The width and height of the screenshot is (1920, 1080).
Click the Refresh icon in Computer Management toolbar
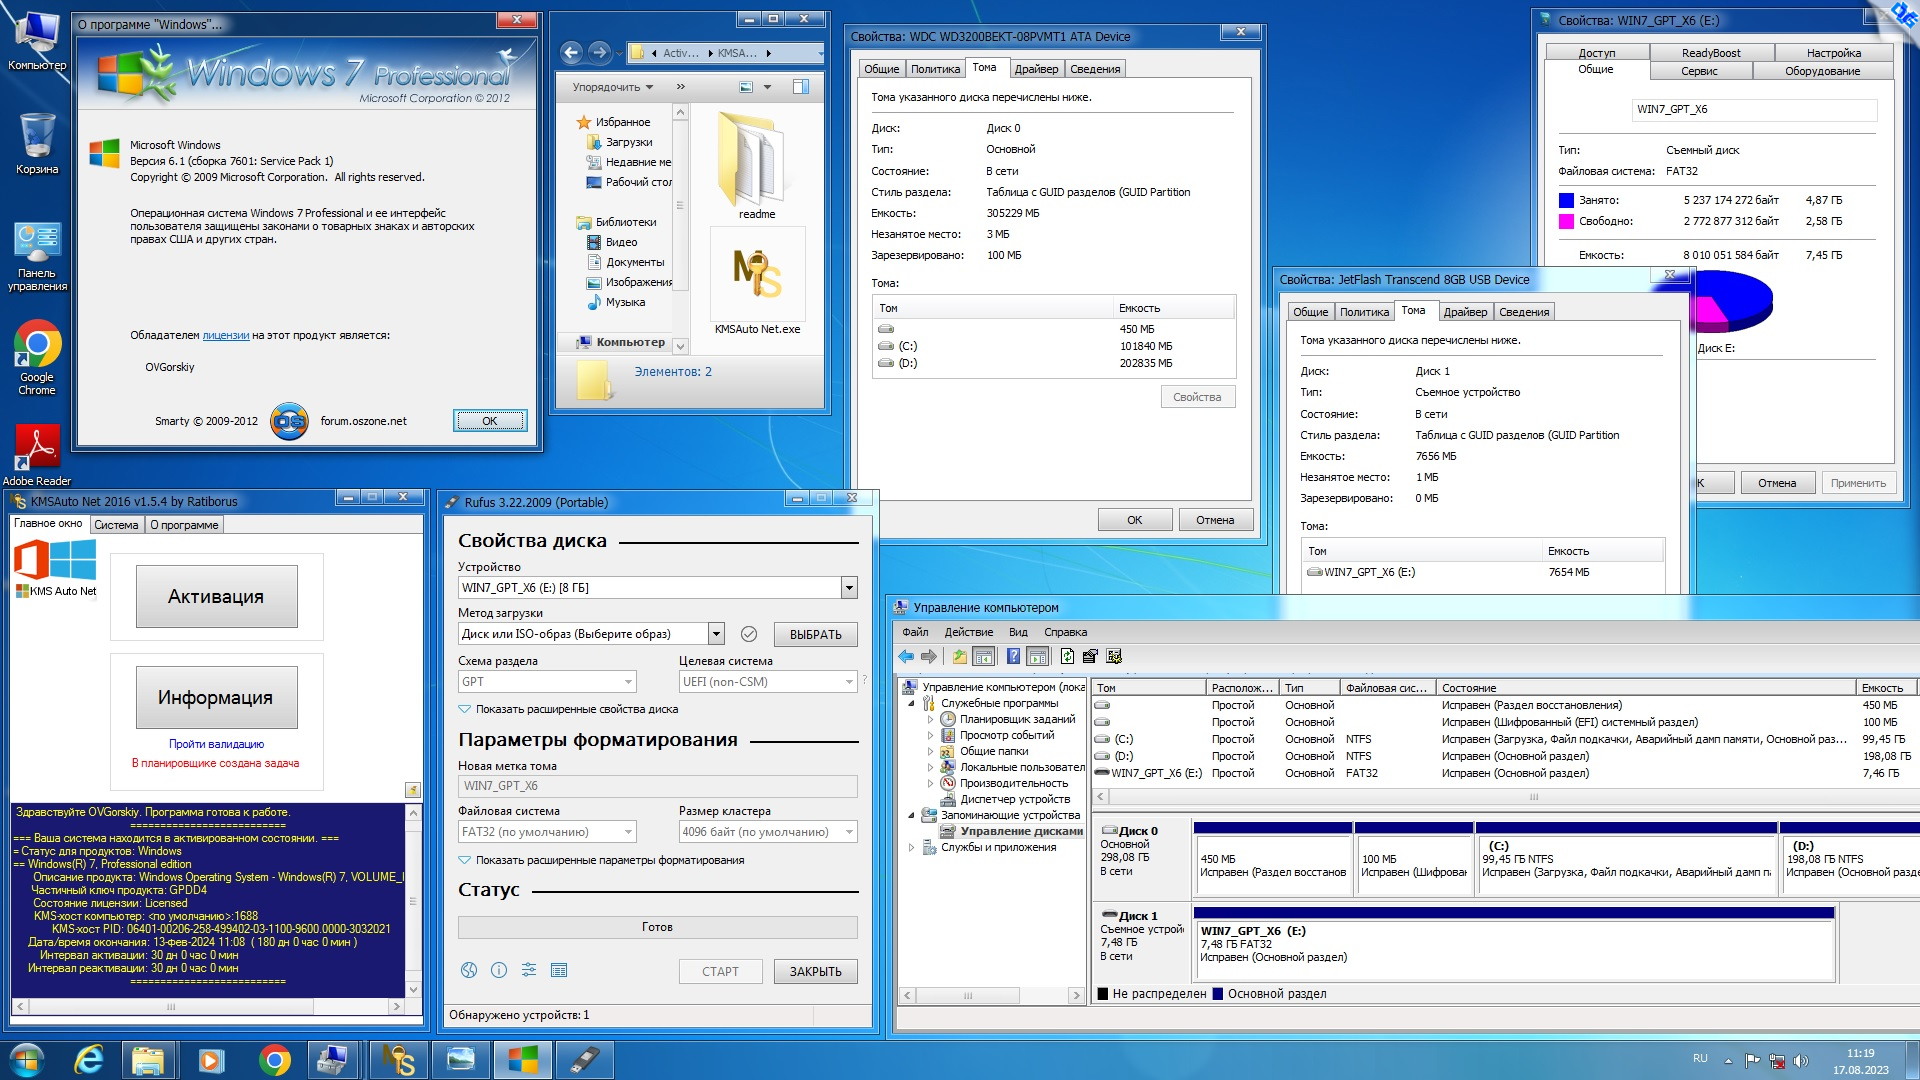click(x=1067, y=657)
